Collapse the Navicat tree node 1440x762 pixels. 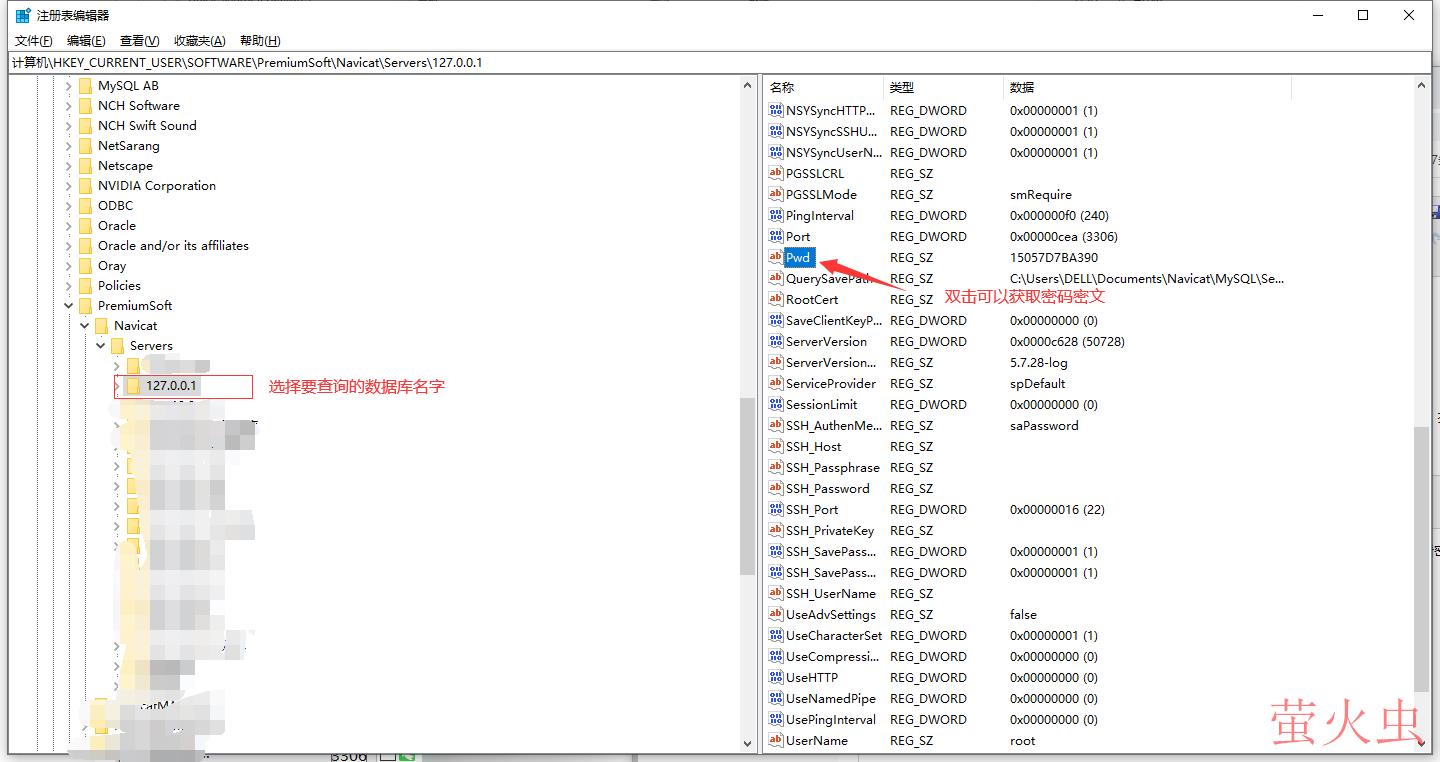pyautogui.click(x=85, y=326)
